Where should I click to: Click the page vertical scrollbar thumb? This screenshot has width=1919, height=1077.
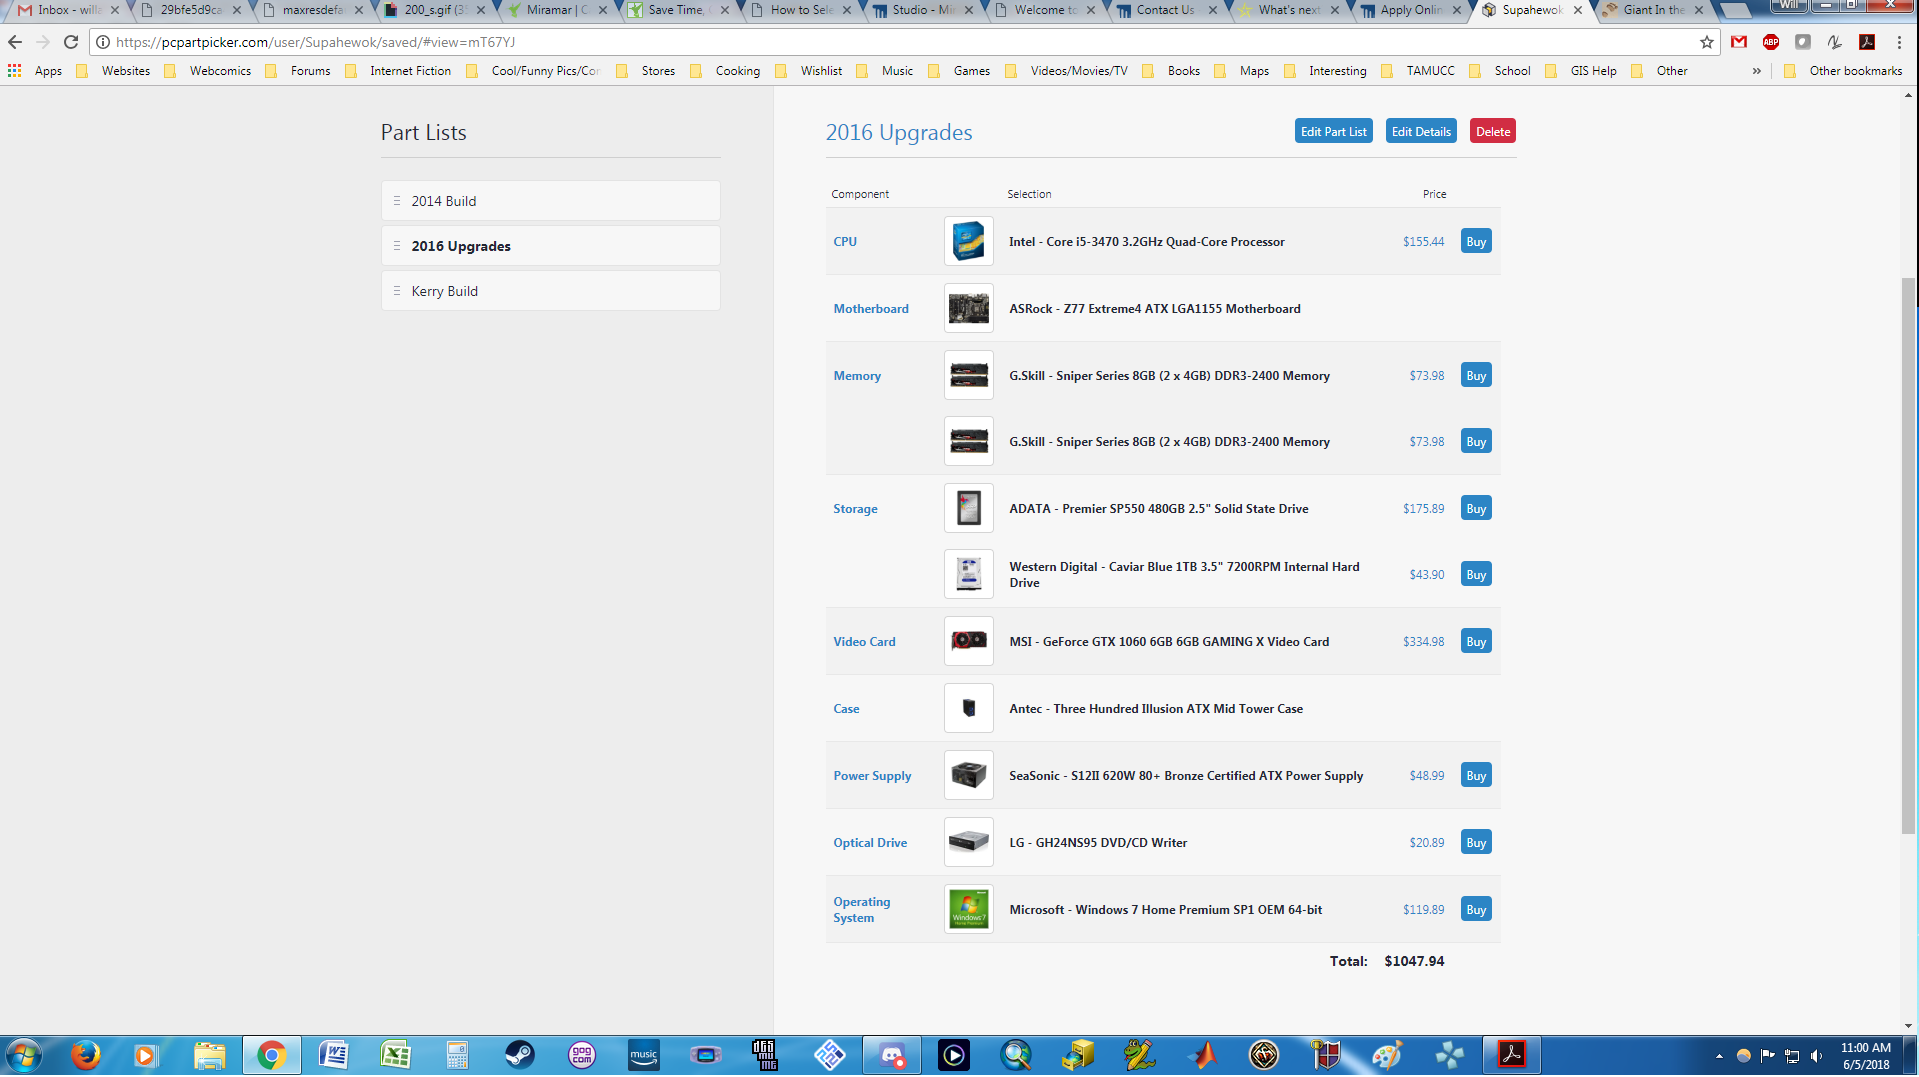pos(1908,555)
